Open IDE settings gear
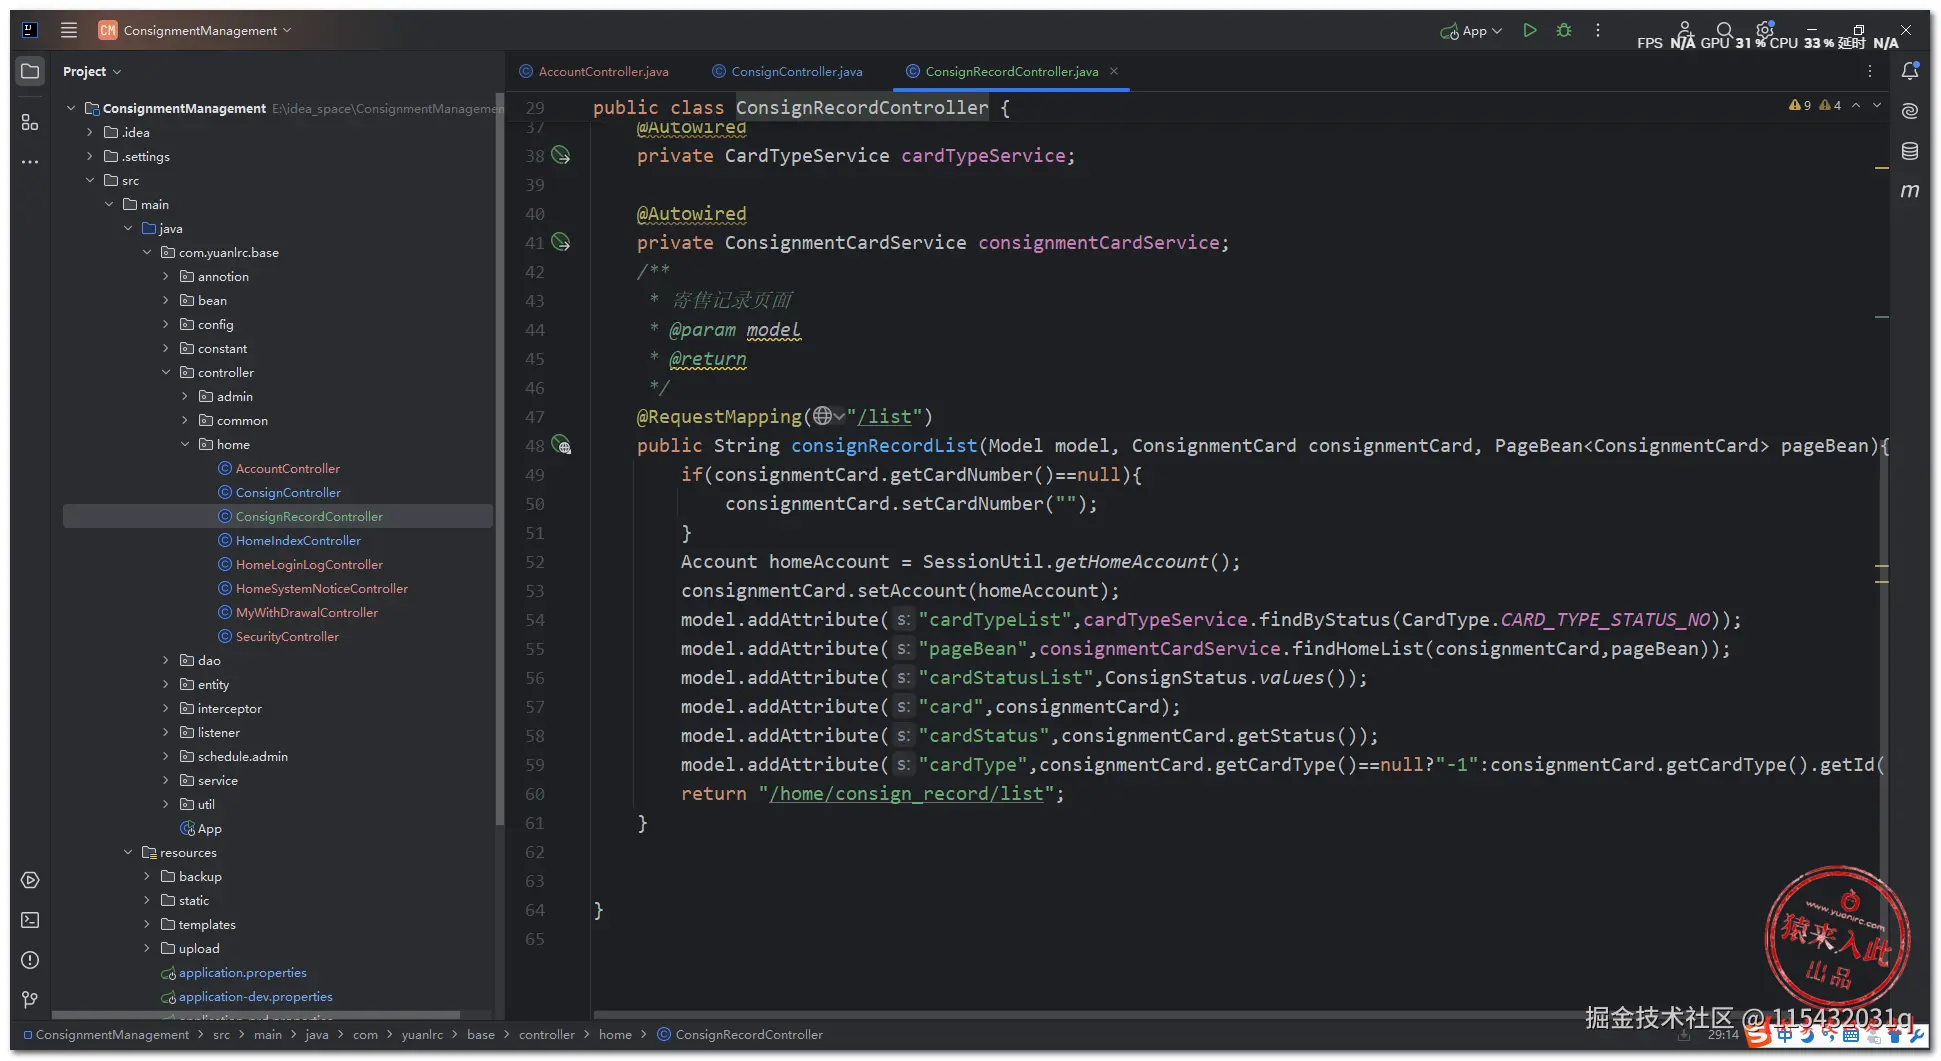 coord(1765,30)
